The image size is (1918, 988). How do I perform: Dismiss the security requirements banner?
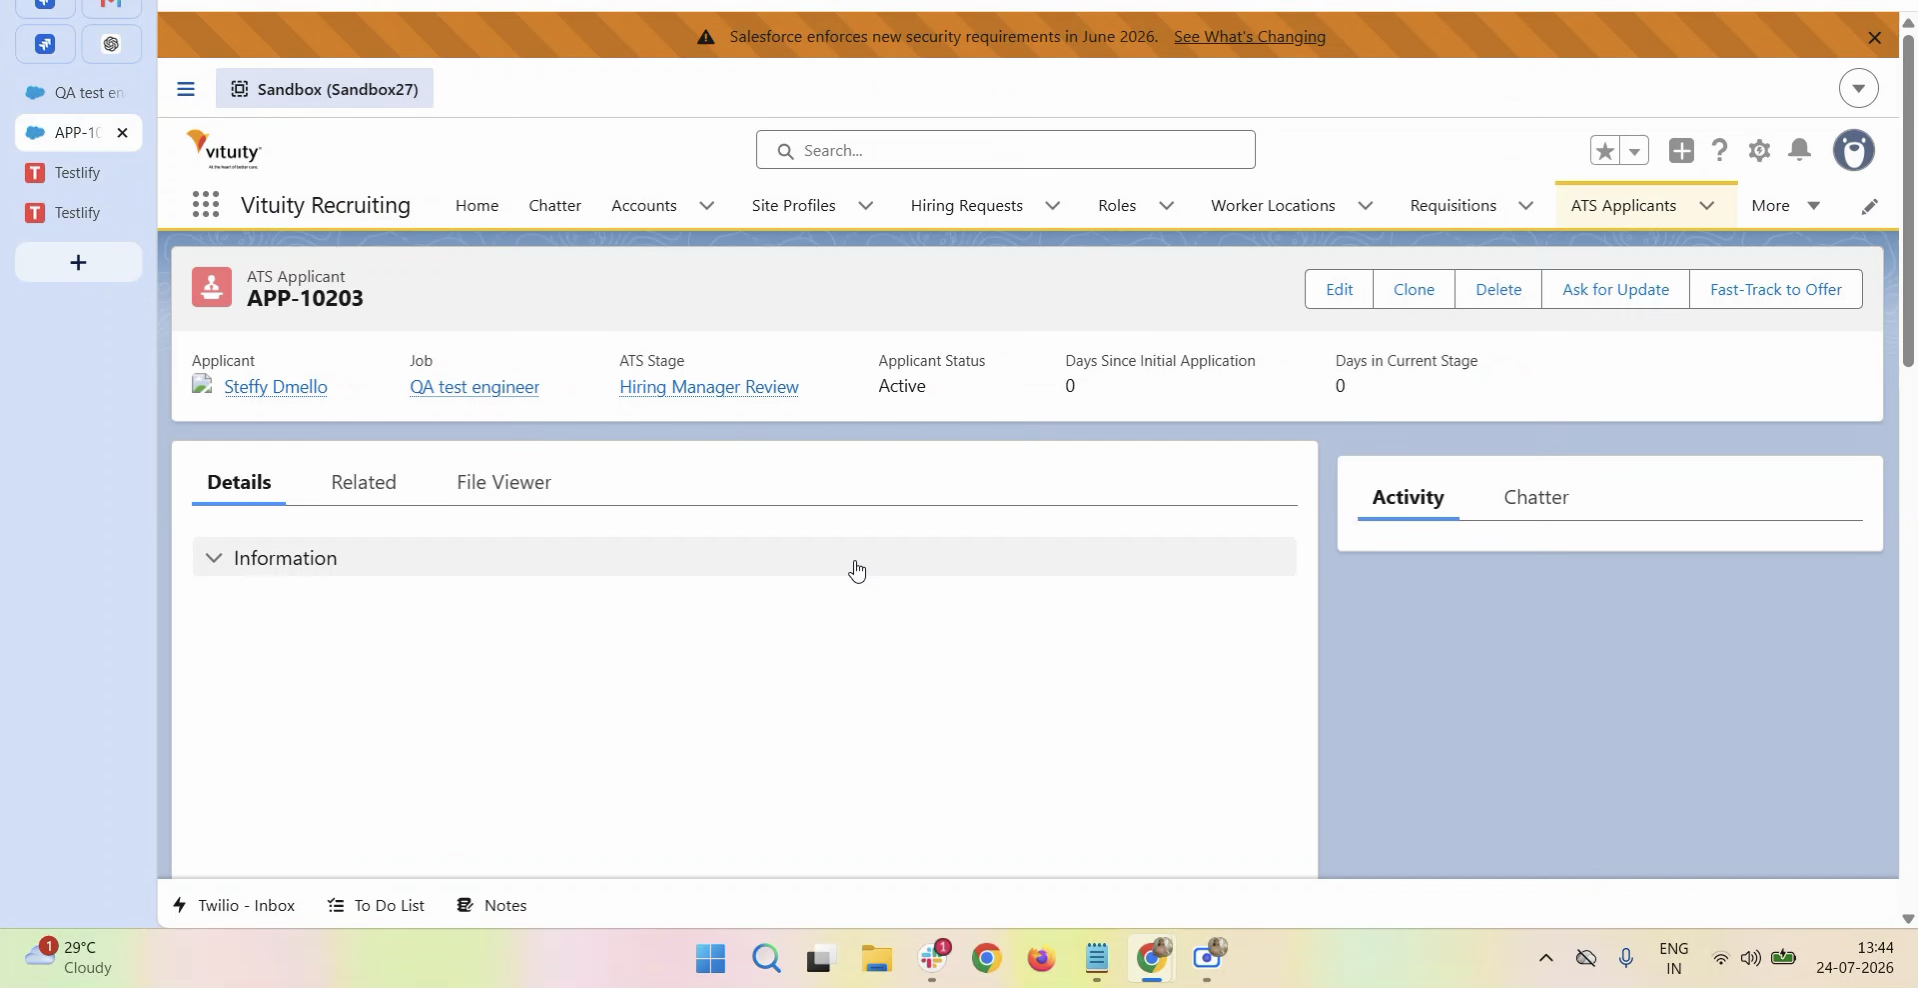point(1874,37)
